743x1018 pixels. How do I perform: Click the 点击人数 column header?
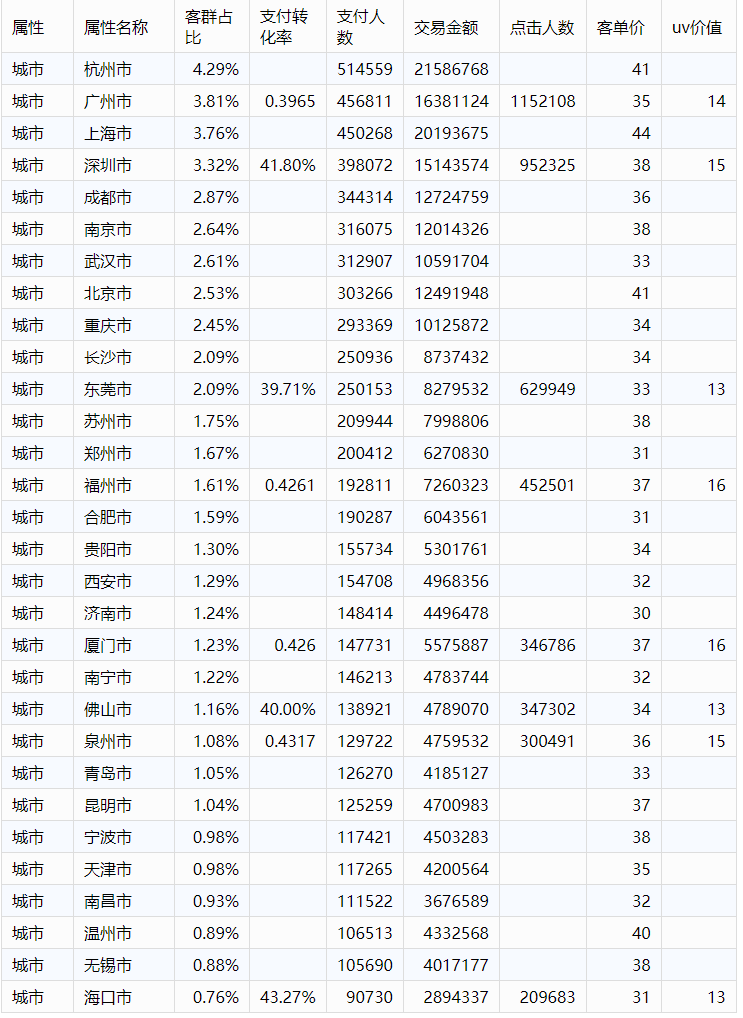pyautogui.click(x=542, y=28)
